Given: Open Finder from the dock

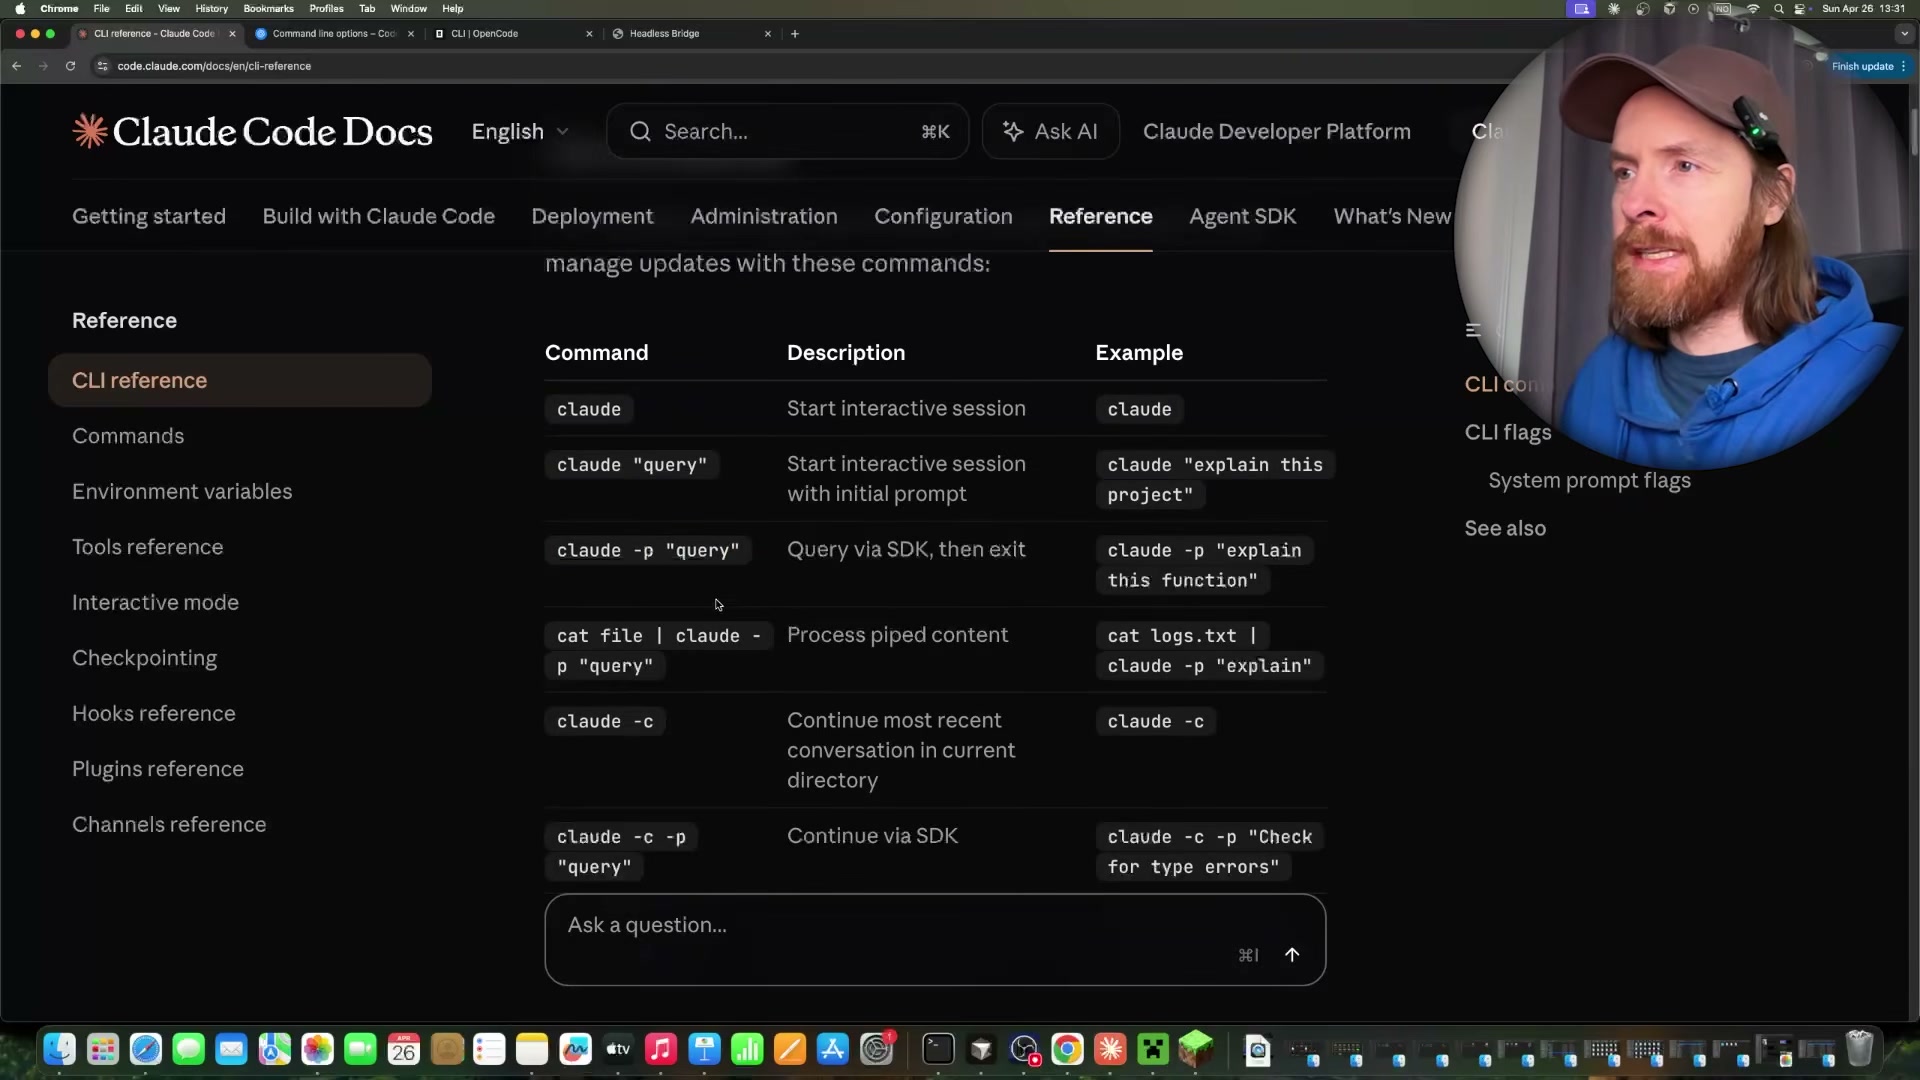Looking at the screenshot, I should tap(60, 1049).
